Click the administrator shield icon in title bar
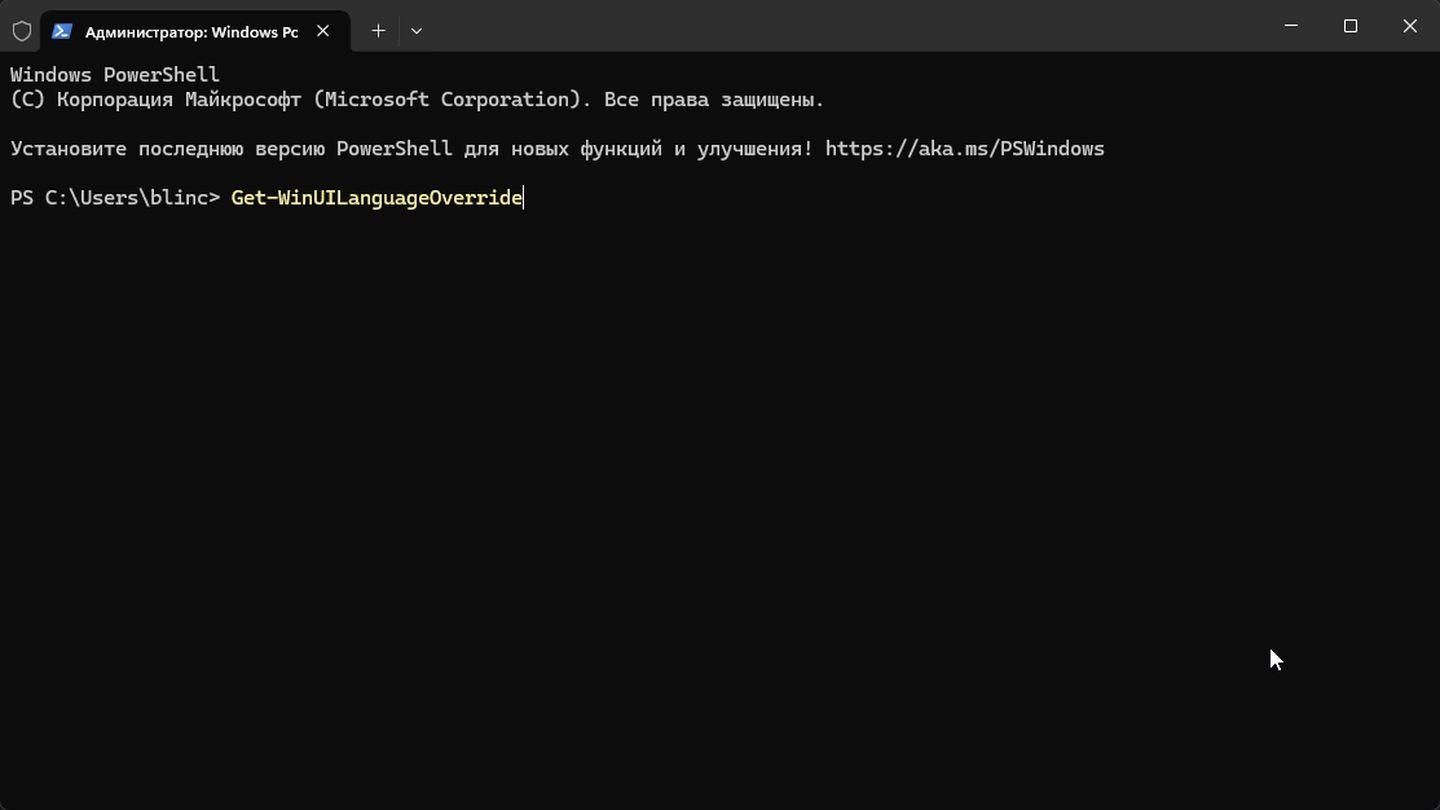 [21, 31]
